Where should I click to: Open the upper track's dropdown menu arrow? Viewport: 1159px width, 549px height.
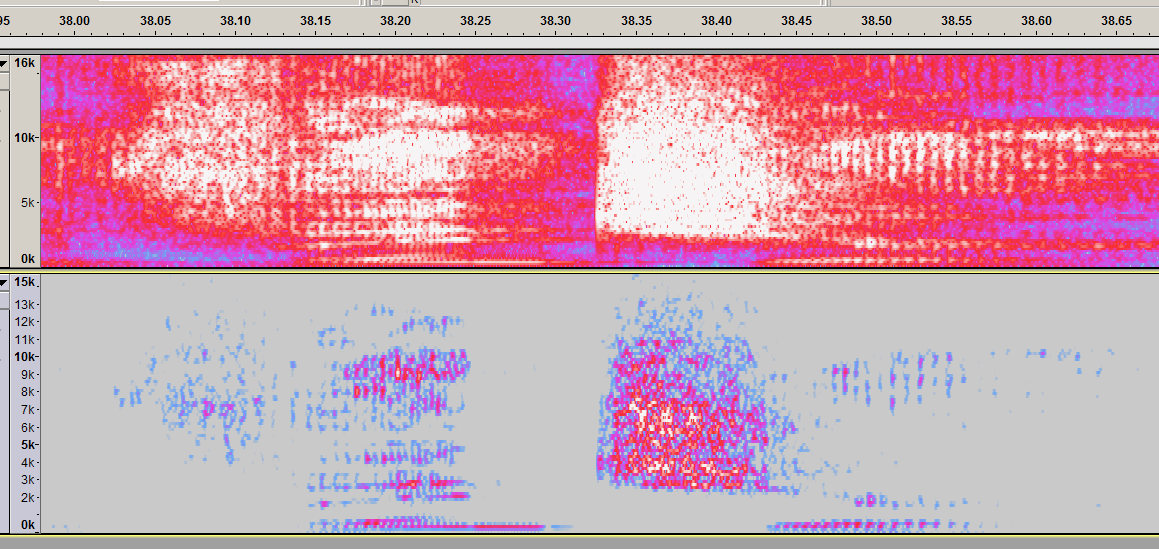pyautogui.click(x=4, y=64)
